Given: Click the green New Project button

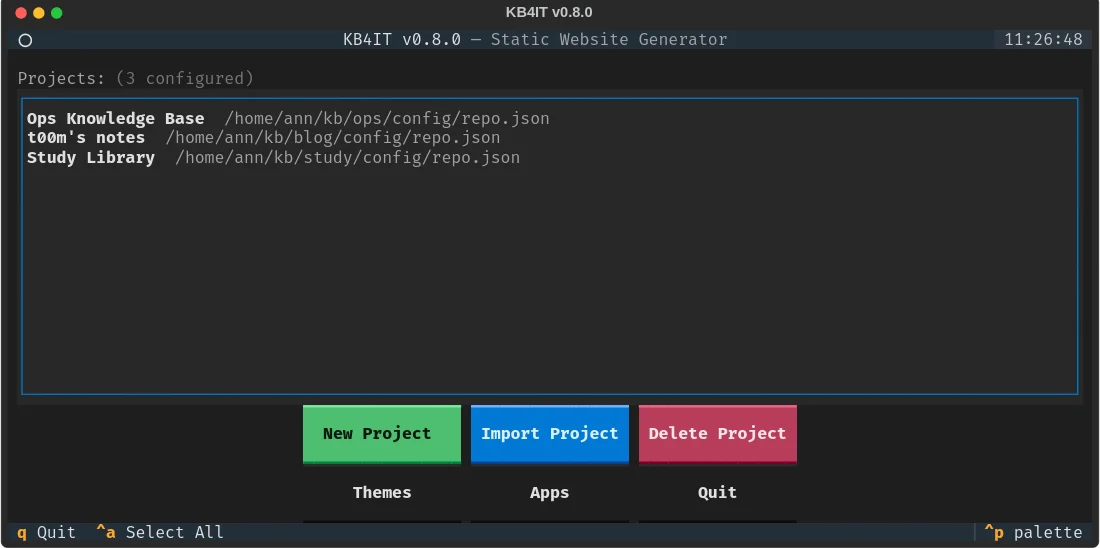Looking at the screenshot, I should (x=382, y=434).
